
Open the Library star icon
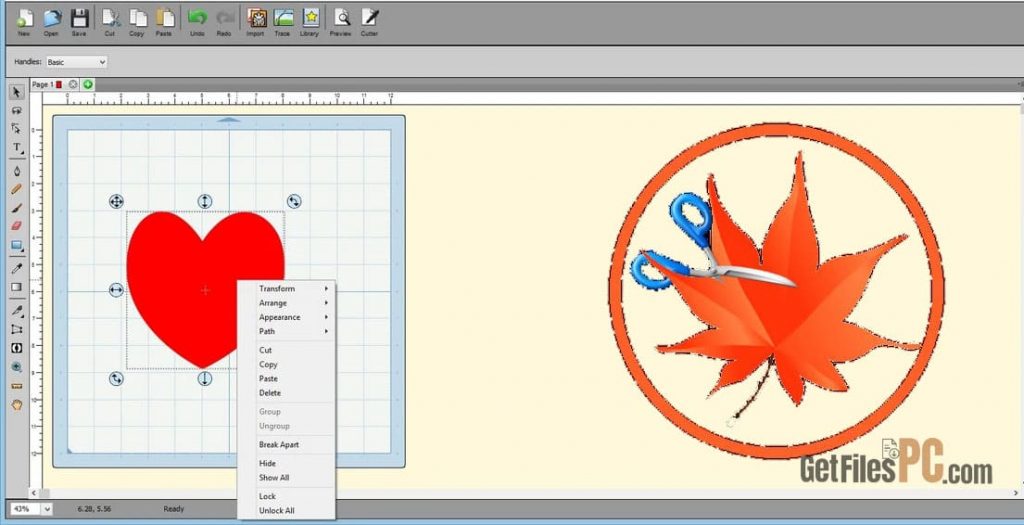click(310, 20)
